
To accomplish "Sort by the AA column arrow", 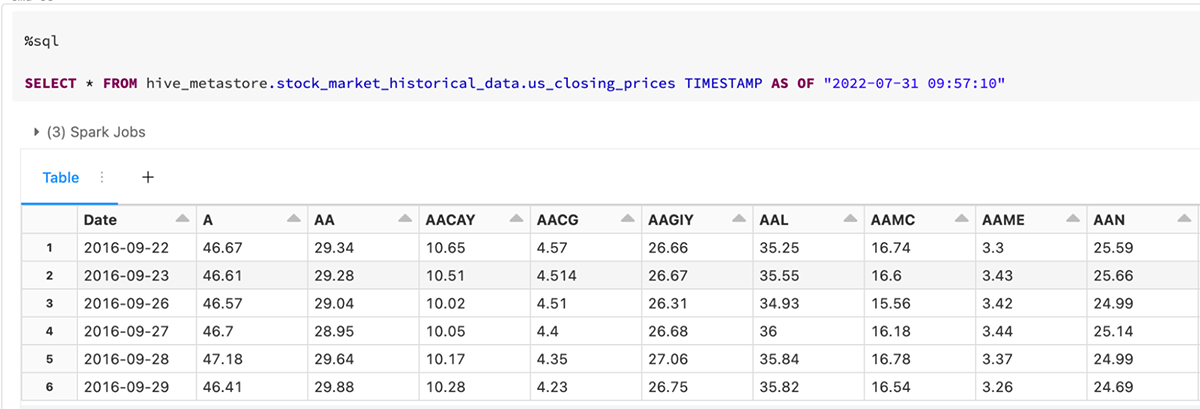I will pyautogui.click(x=404, y=219).
